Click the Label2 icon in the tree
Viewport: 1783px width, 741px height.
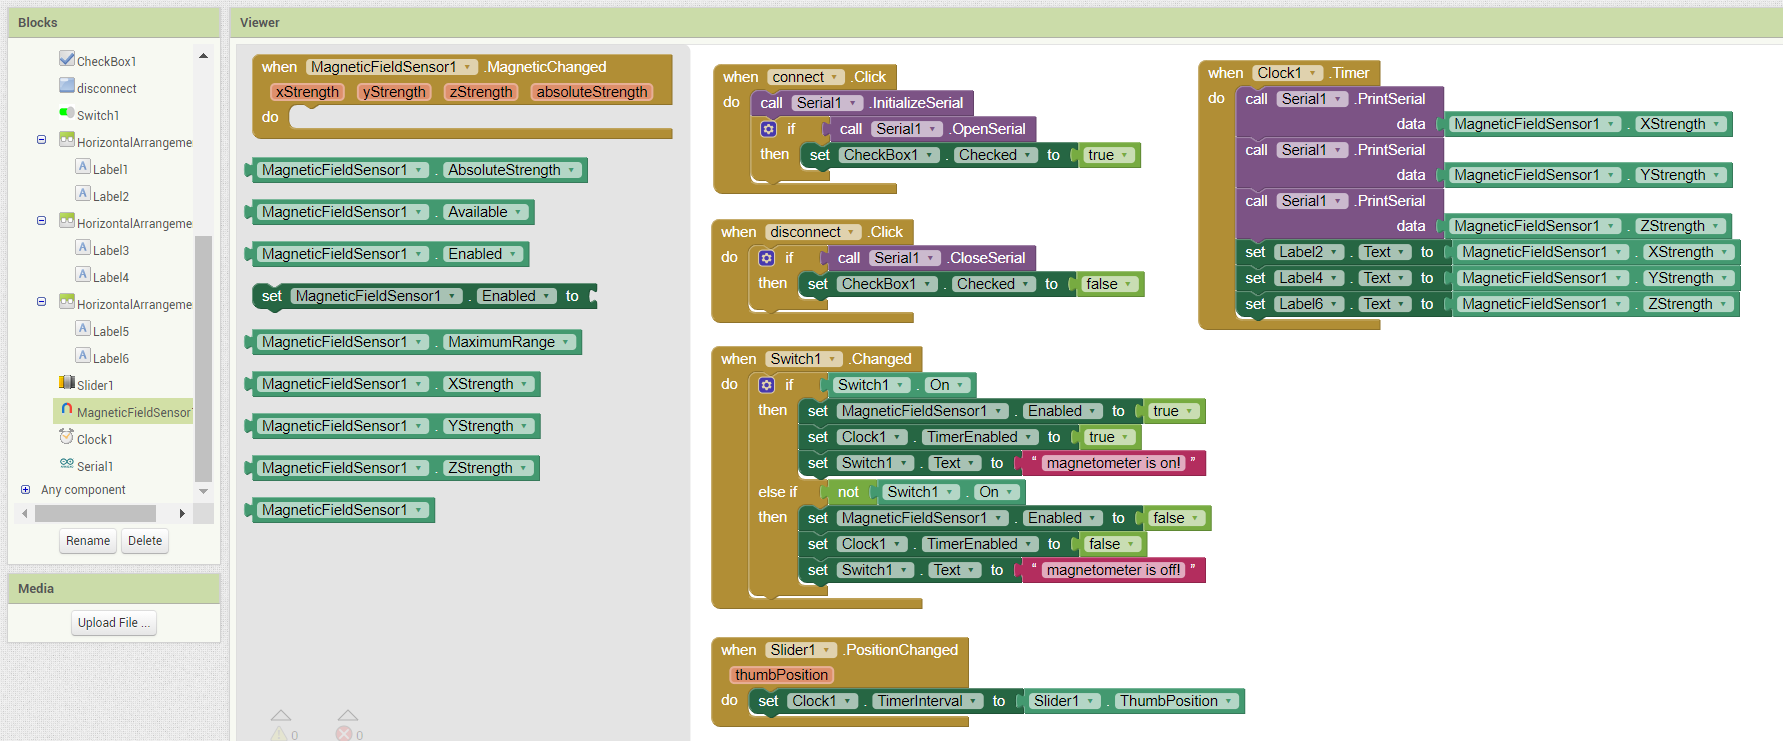(83, 194)
